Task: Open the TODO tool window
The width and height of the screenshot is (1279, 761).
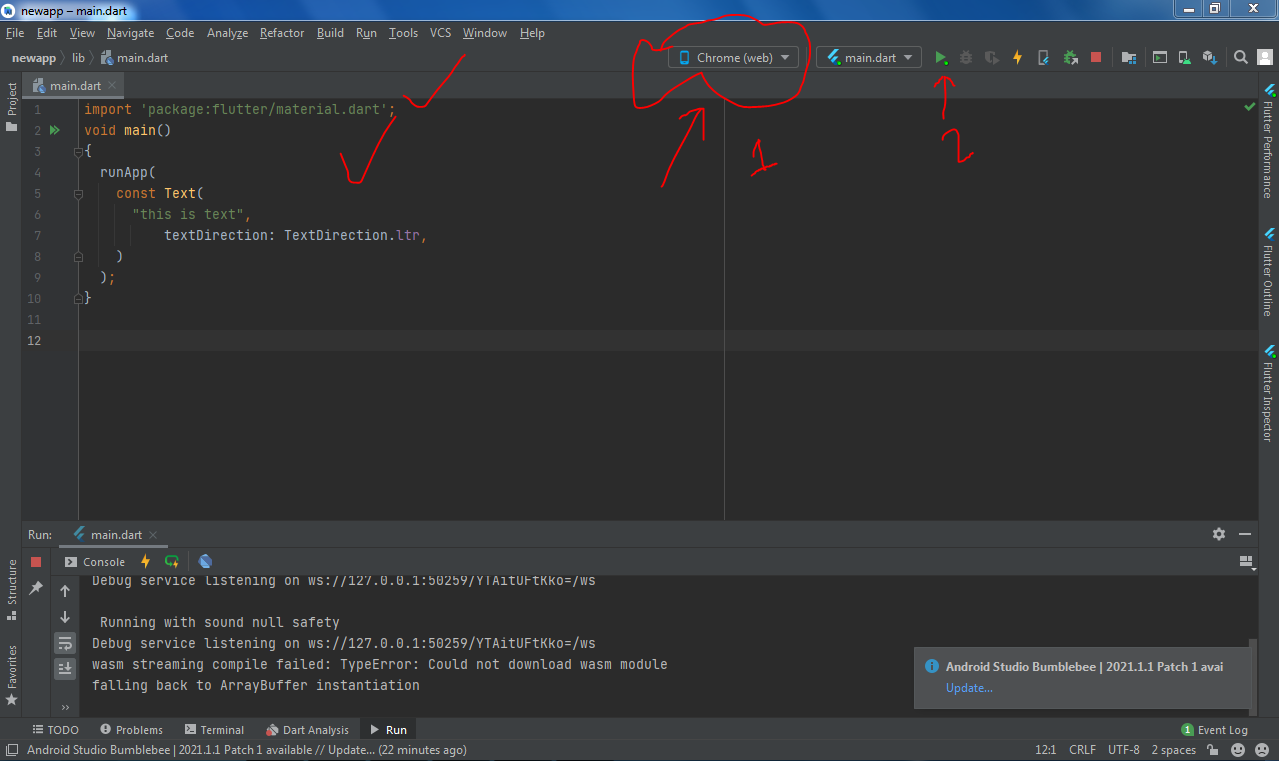Action: (x=55, y=730)
